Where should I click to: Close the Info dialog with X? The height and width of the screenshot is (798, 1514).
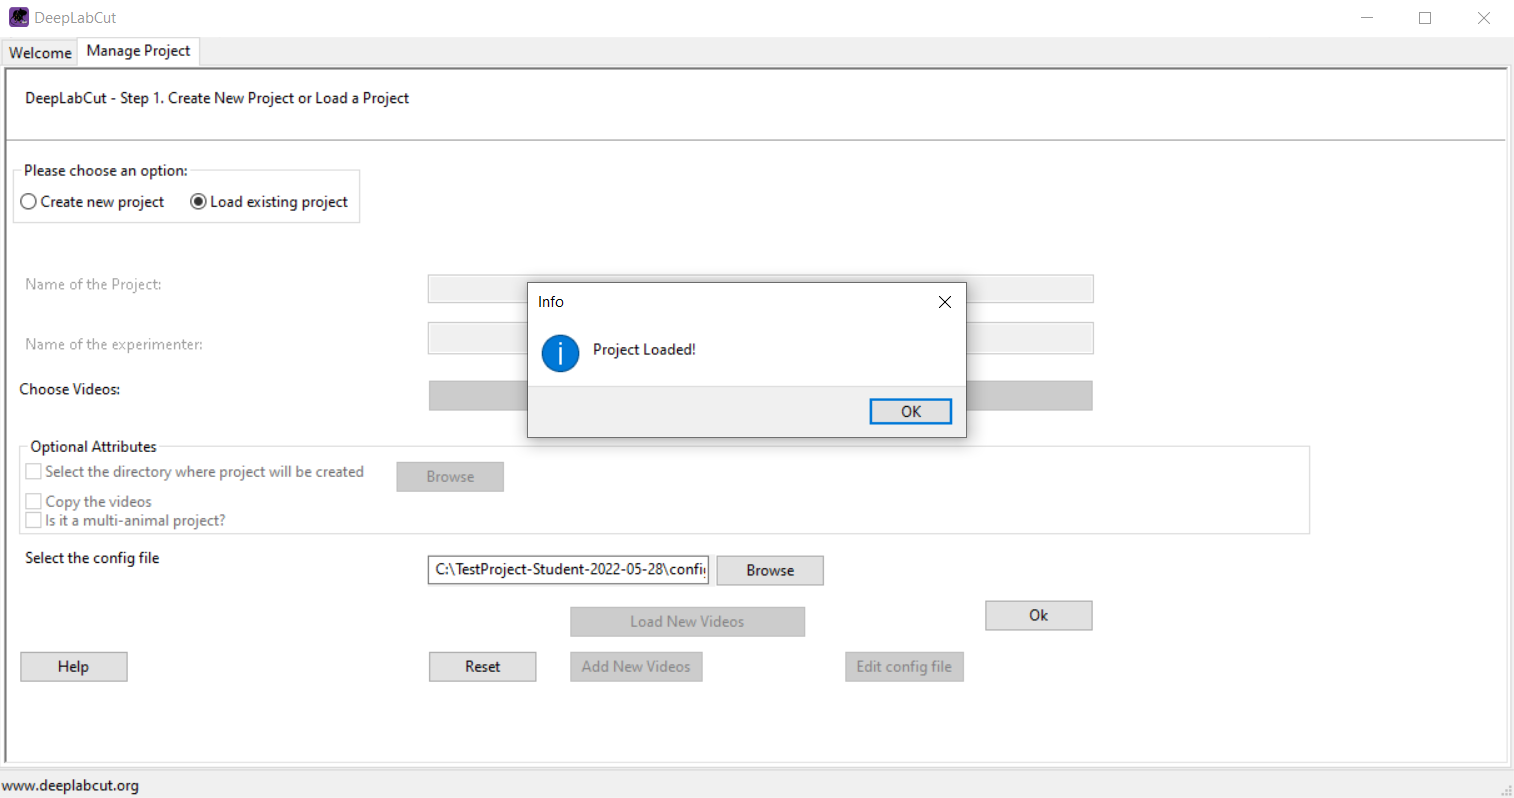tap(944, 302)
